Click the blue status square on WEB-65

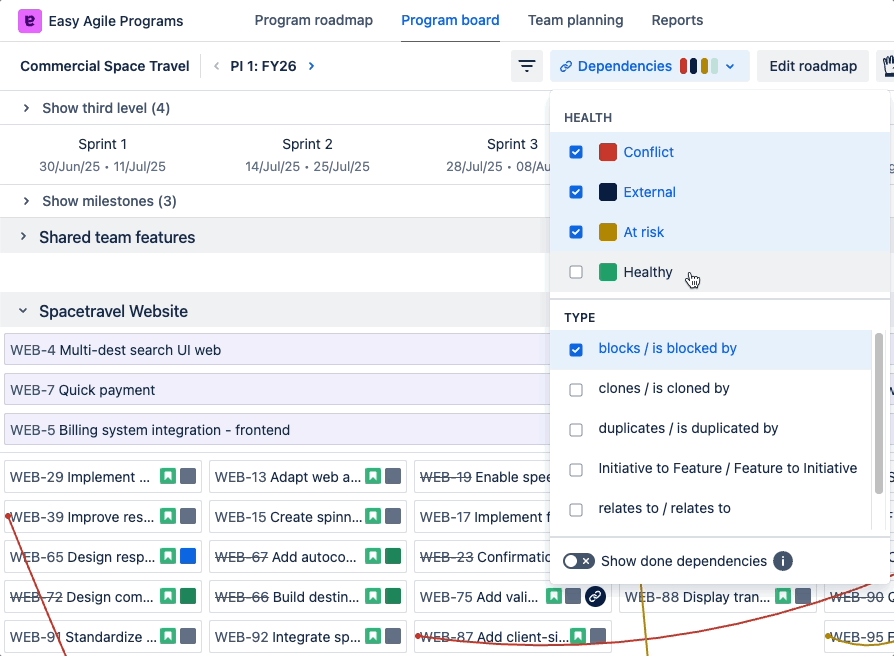pos(188,557)
